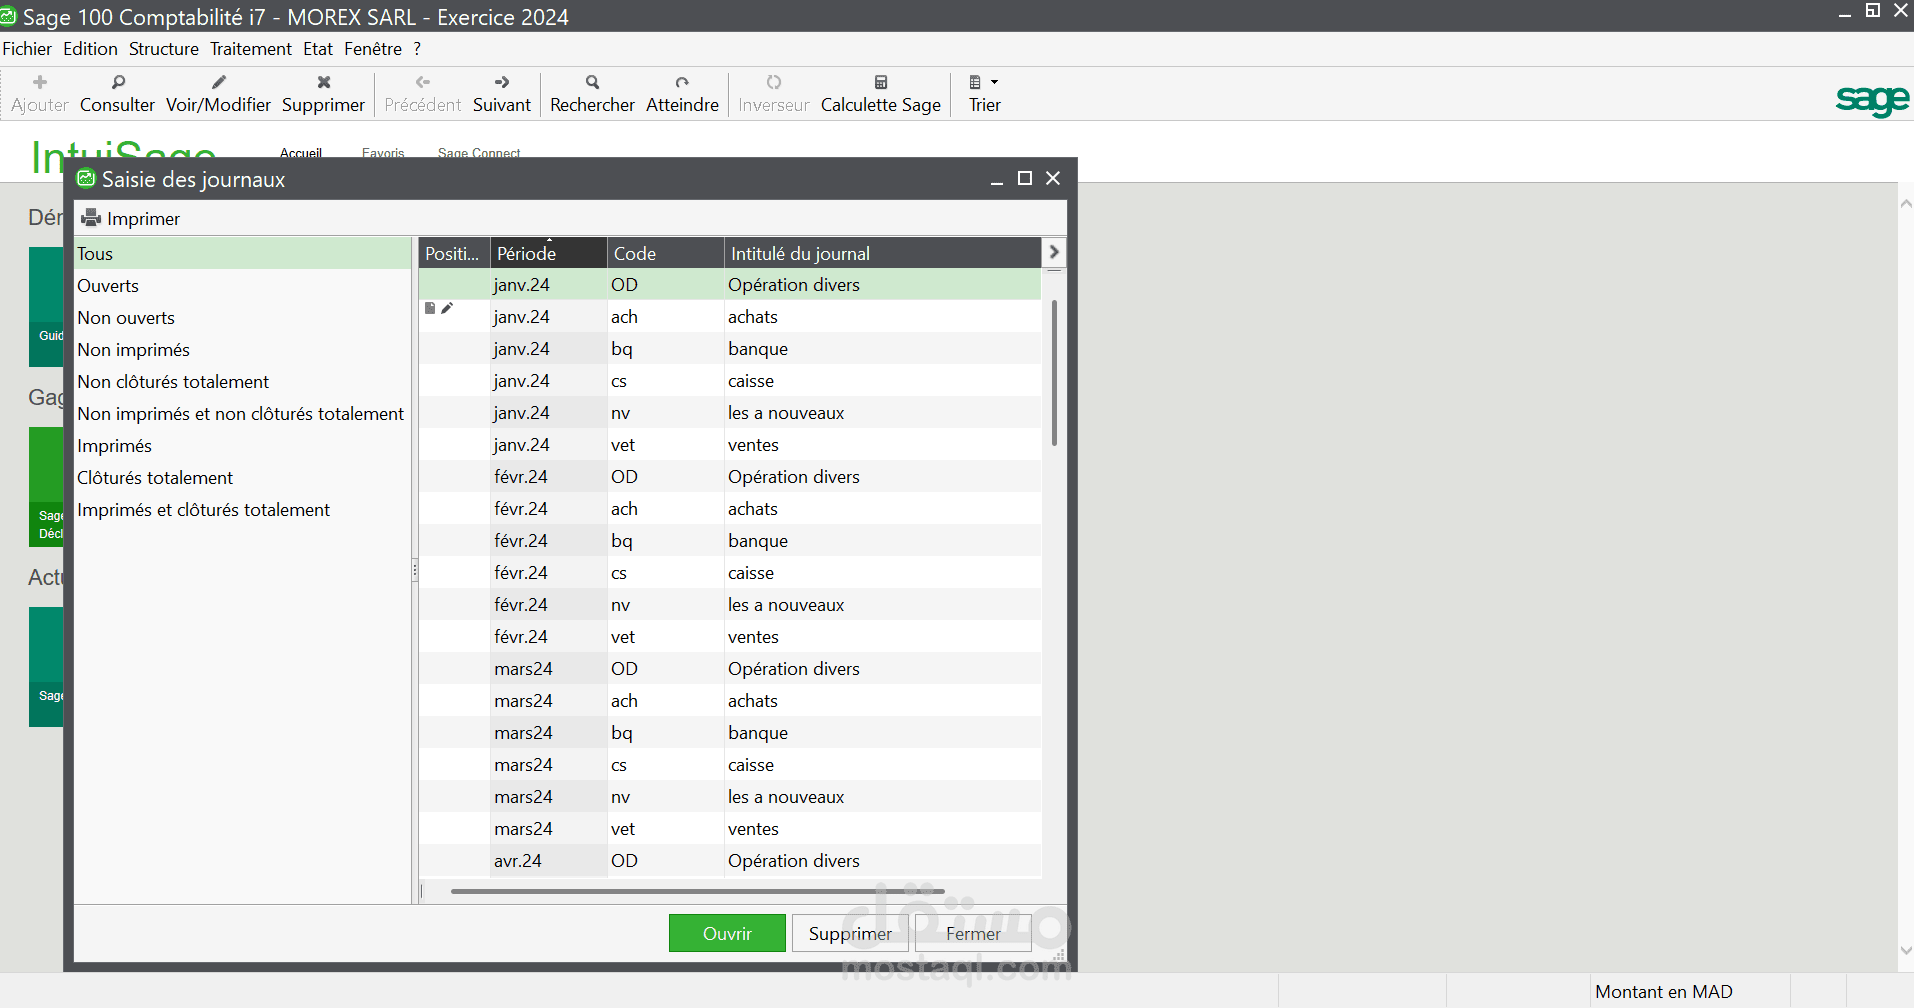Click the Fermer button
This screenshot has width=1914, height=1008.
point(973,933)
